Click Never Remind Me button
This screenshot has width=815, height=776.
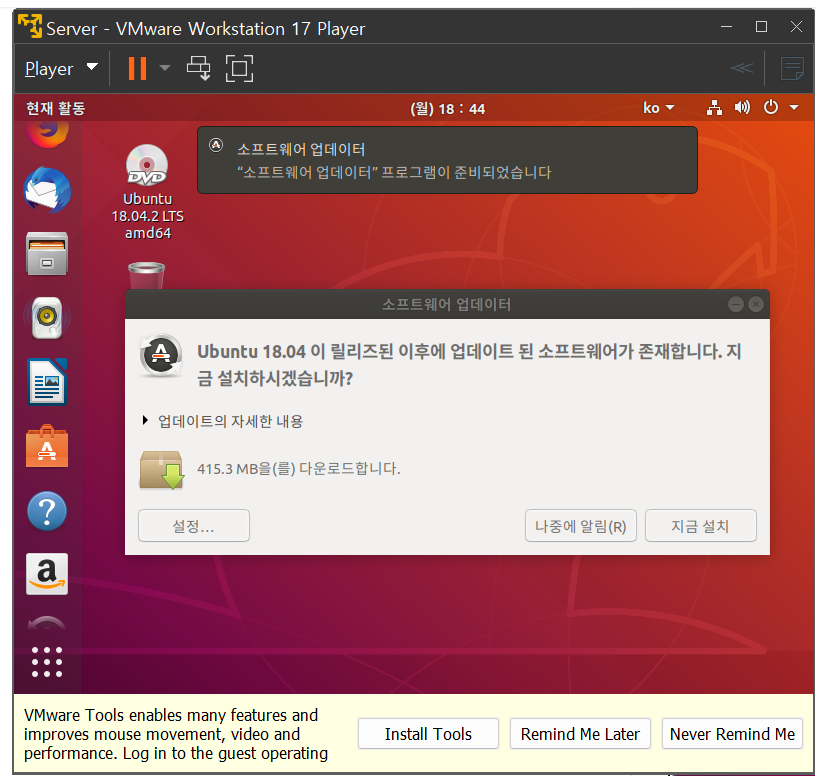coord(732,734)
